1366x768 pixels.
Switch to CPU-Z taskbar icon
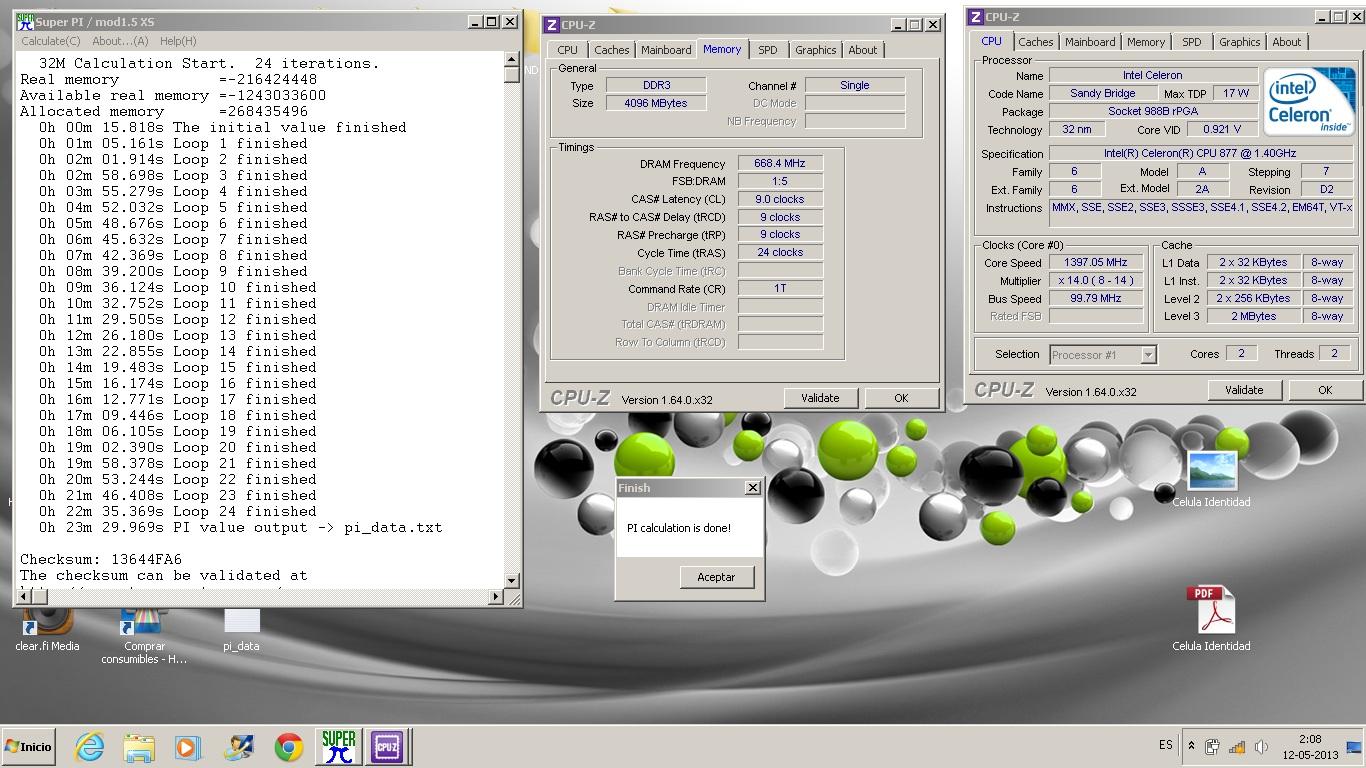click(387, 747)
